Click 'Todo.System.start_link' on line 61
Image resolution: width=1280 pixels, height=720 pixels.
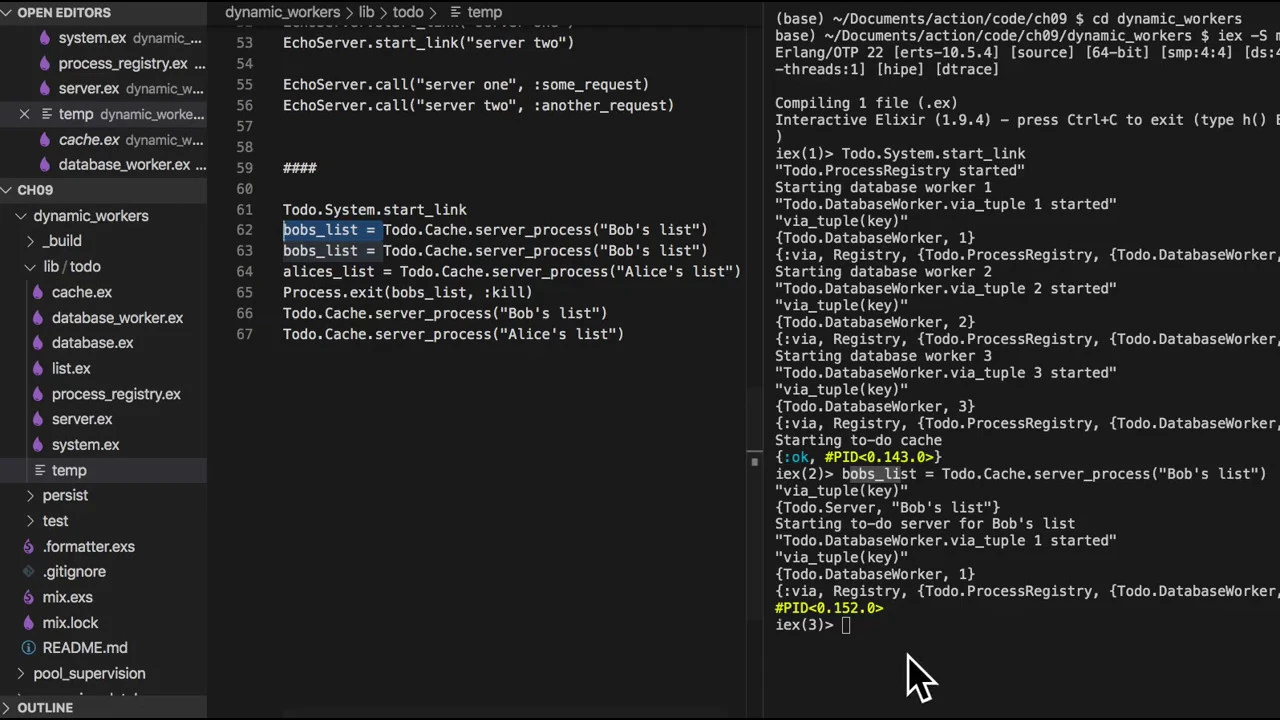click(375, 210)
